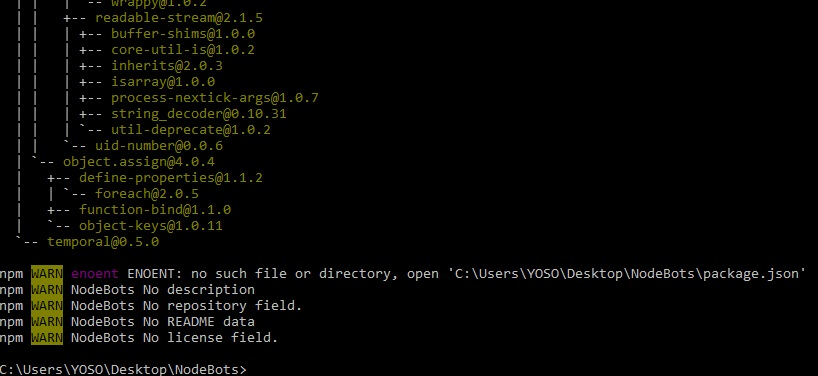Click core-util-is@1.0.2 in the tree

click(x=183, y=50)
